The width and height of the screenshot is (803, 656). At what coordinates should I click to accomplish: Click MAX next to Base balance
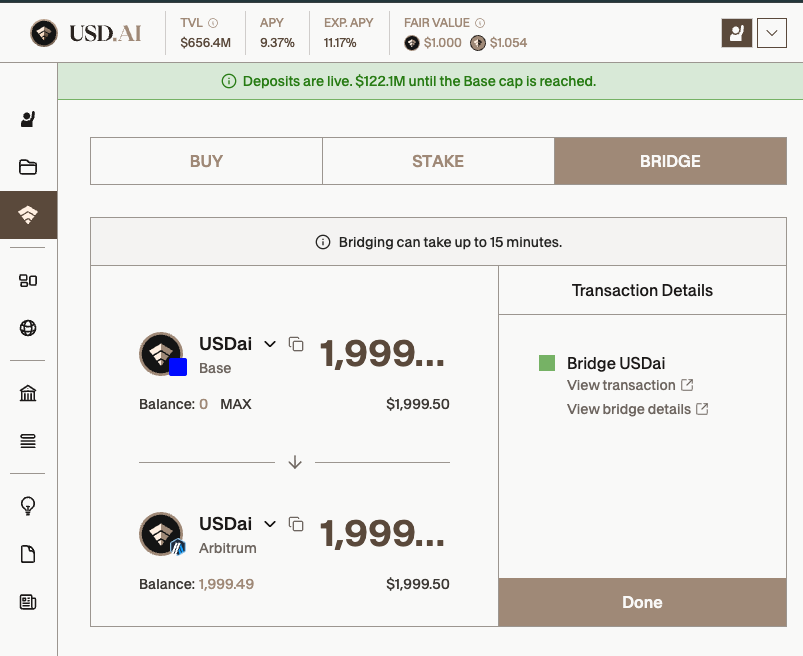pyautogui.click(x=236, y=404)
